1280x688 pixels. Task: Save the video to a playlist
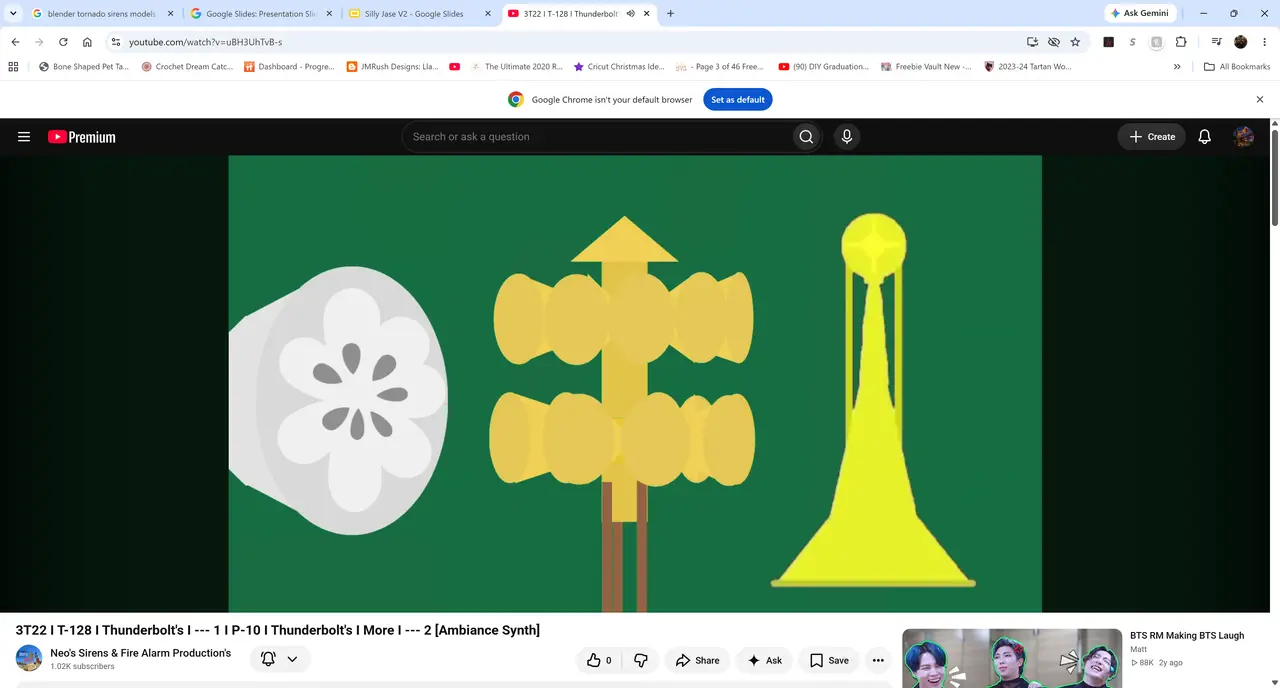pyautogui.click(x=829, y=660)
